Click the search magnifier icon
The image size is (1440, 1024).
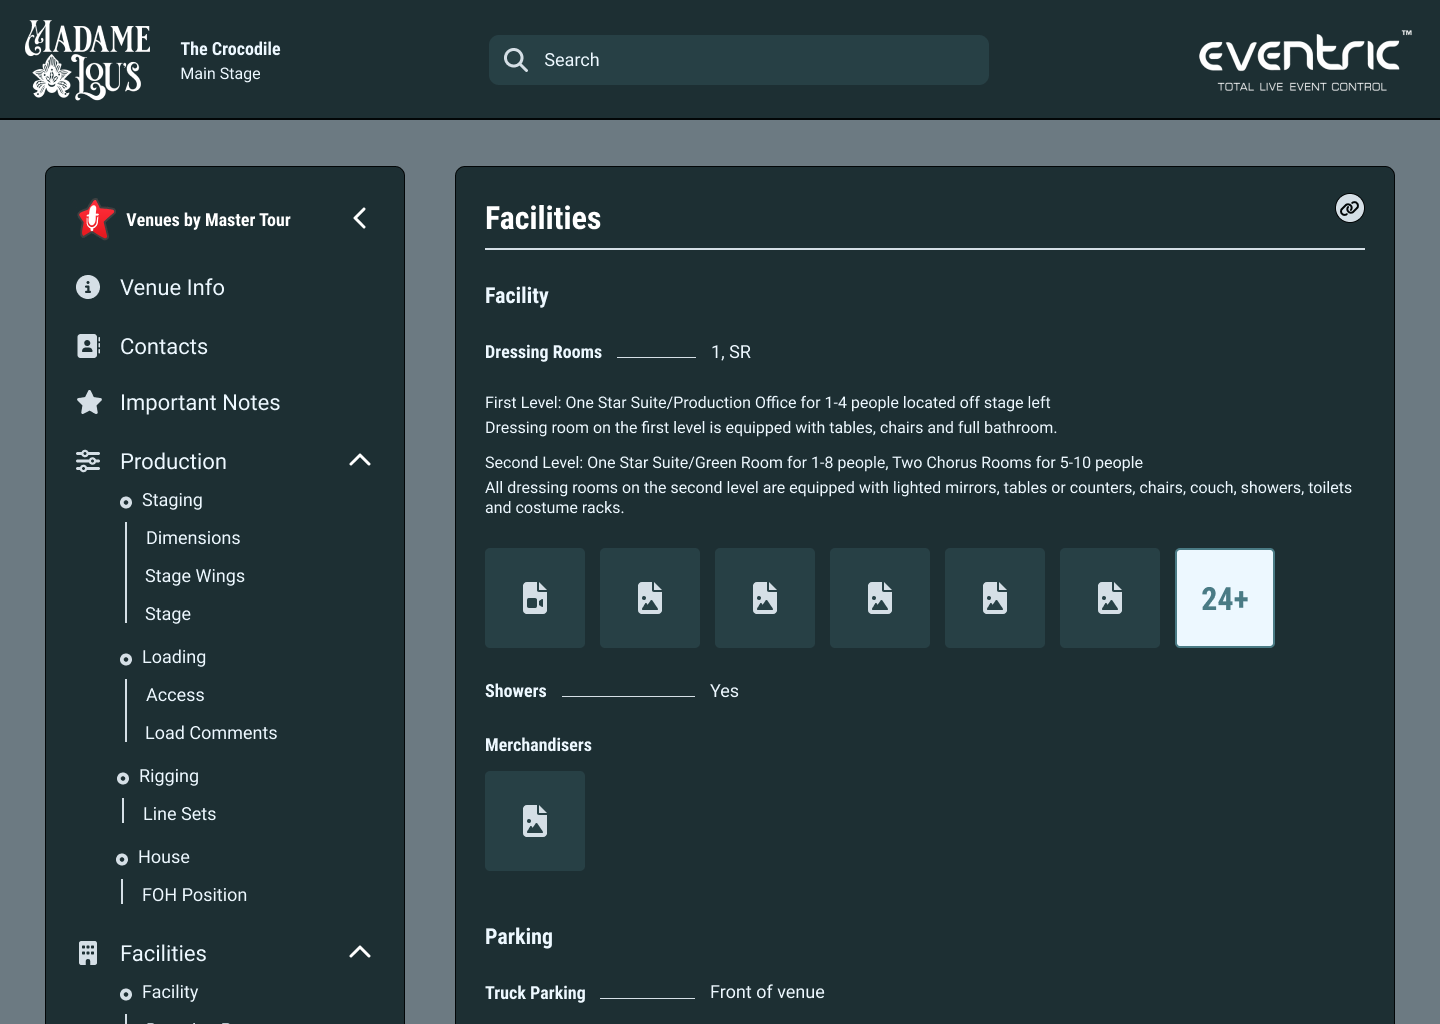[516, 60]
